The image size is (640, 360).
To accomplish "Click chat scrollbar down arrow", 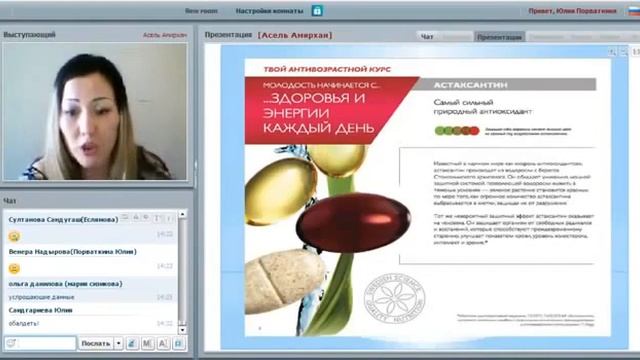I will coord(182,330).
